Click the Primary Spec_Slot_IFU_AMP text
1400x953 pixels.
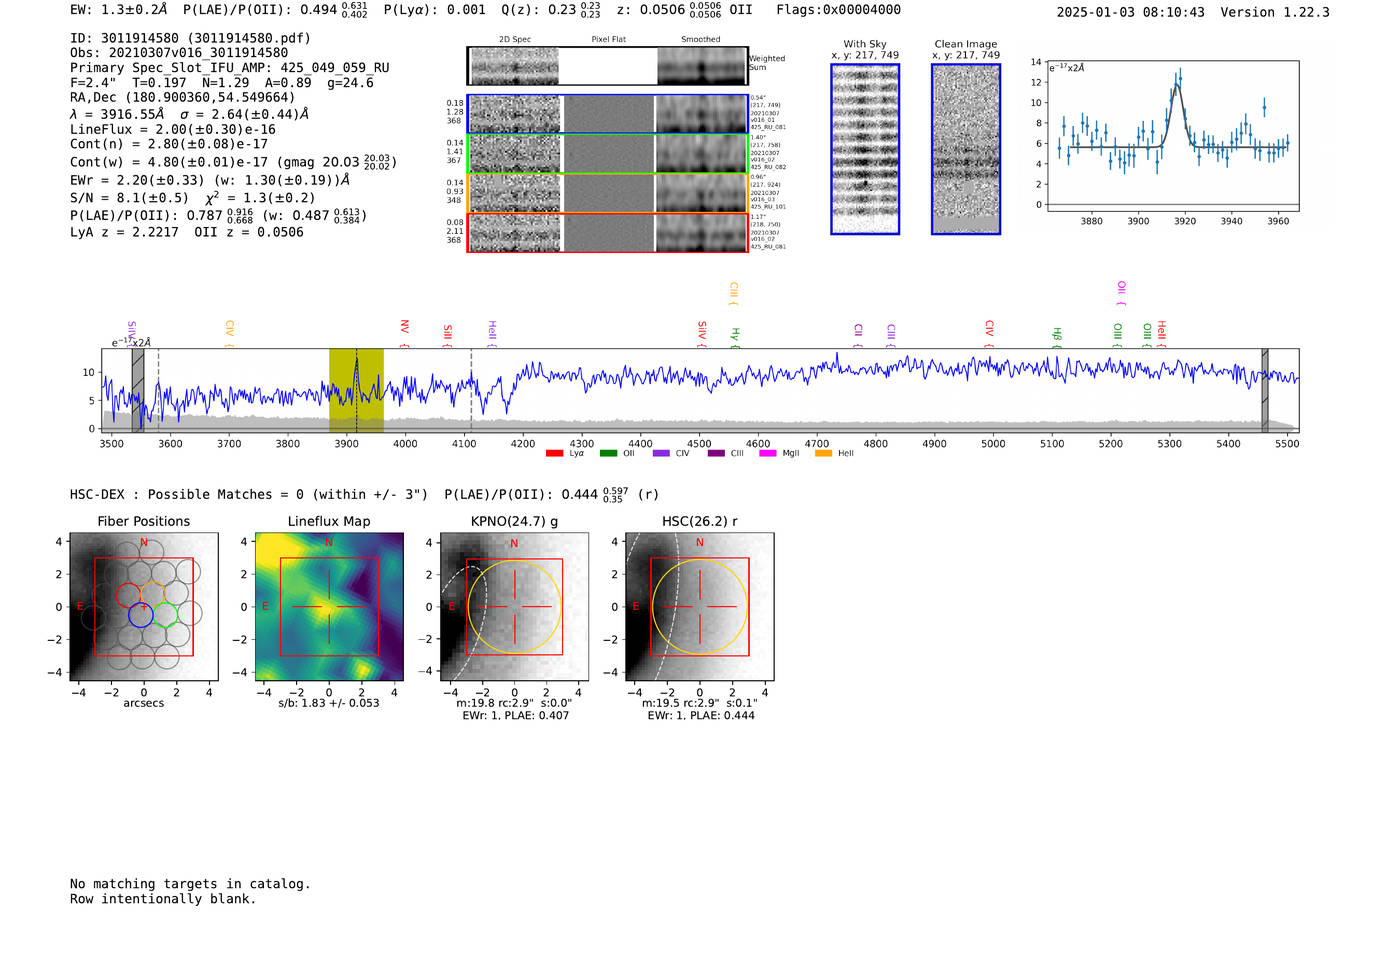coord(229,68)
